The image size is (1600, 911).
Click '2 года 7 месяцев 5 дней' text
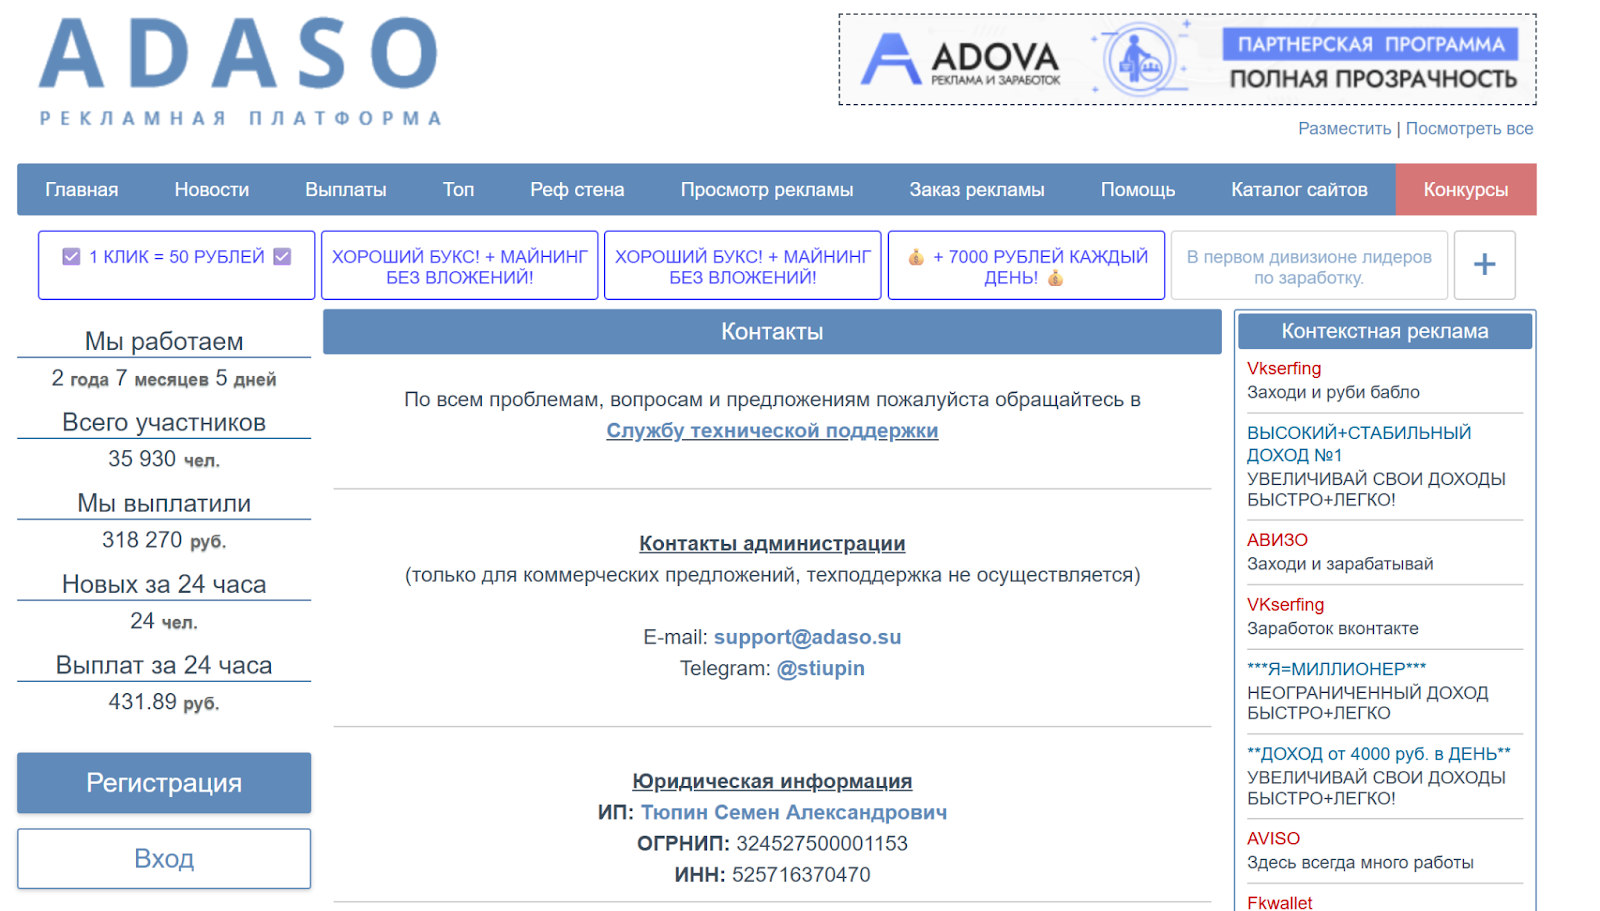[164, 378]
